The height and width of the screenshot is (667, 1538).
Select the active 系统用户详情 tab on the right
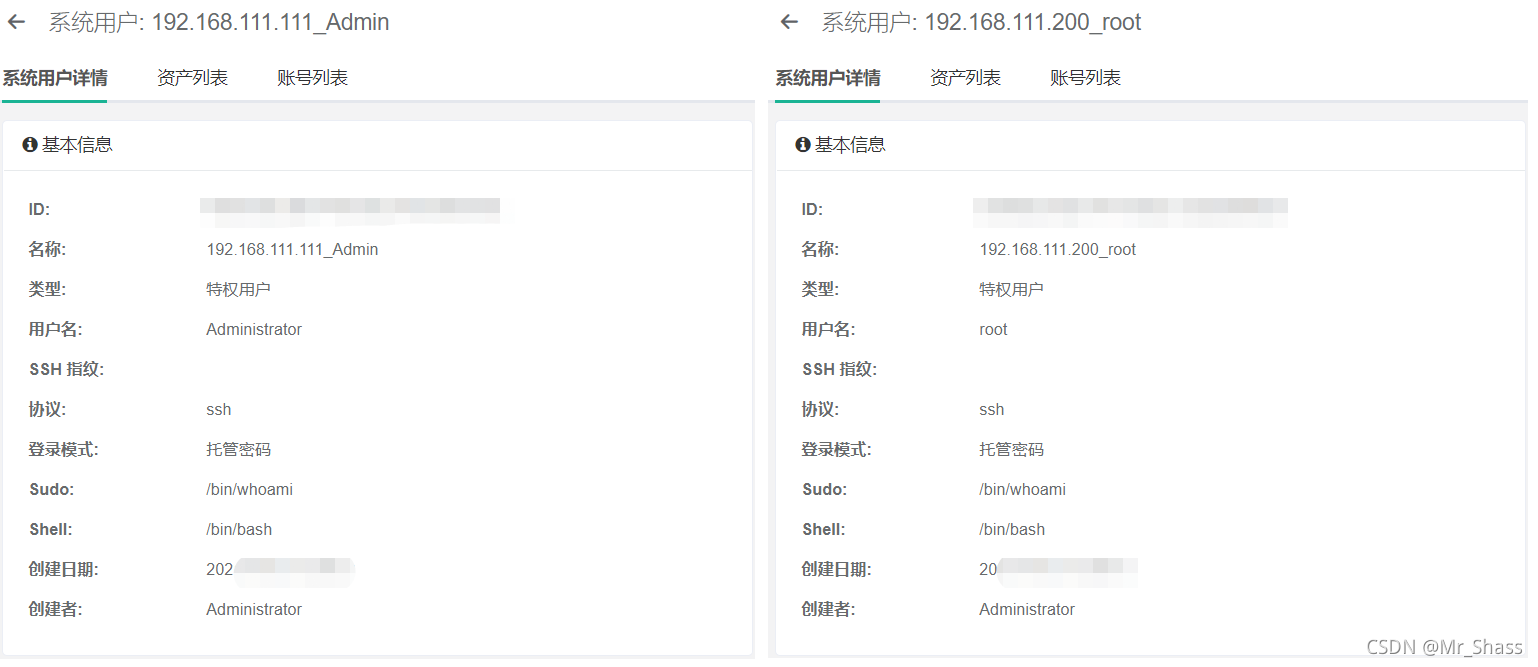click(x=827, y=77)
